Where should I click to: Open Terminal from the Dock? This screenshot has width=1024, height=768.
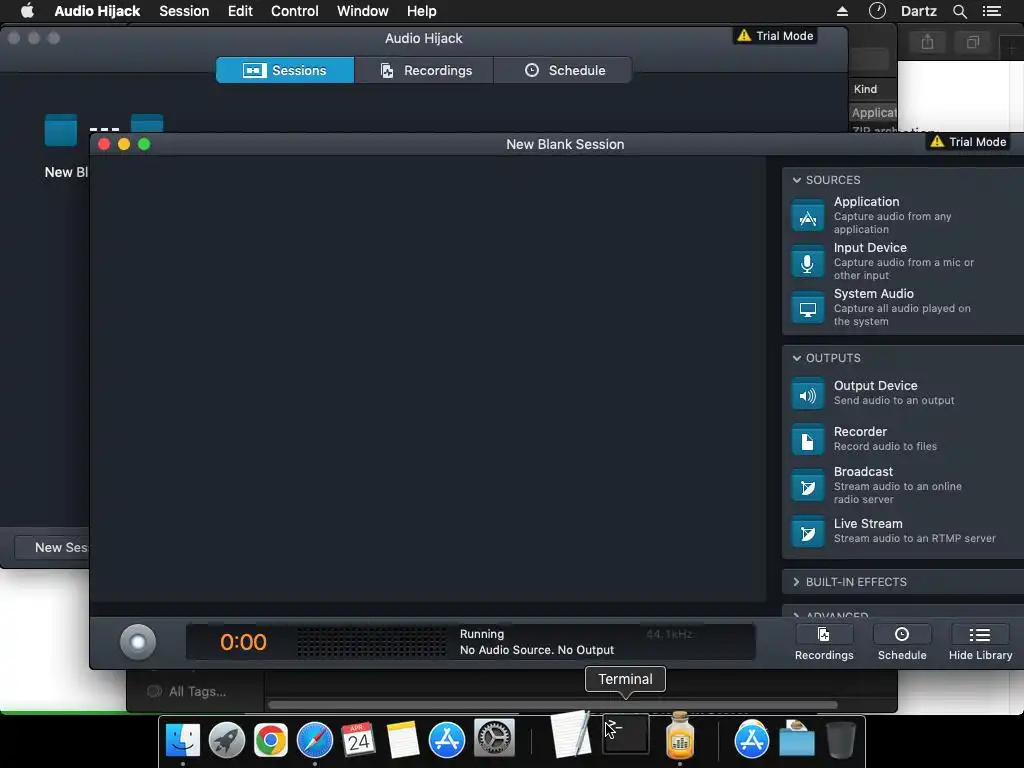pyautogui.click(x=626, y=734)
